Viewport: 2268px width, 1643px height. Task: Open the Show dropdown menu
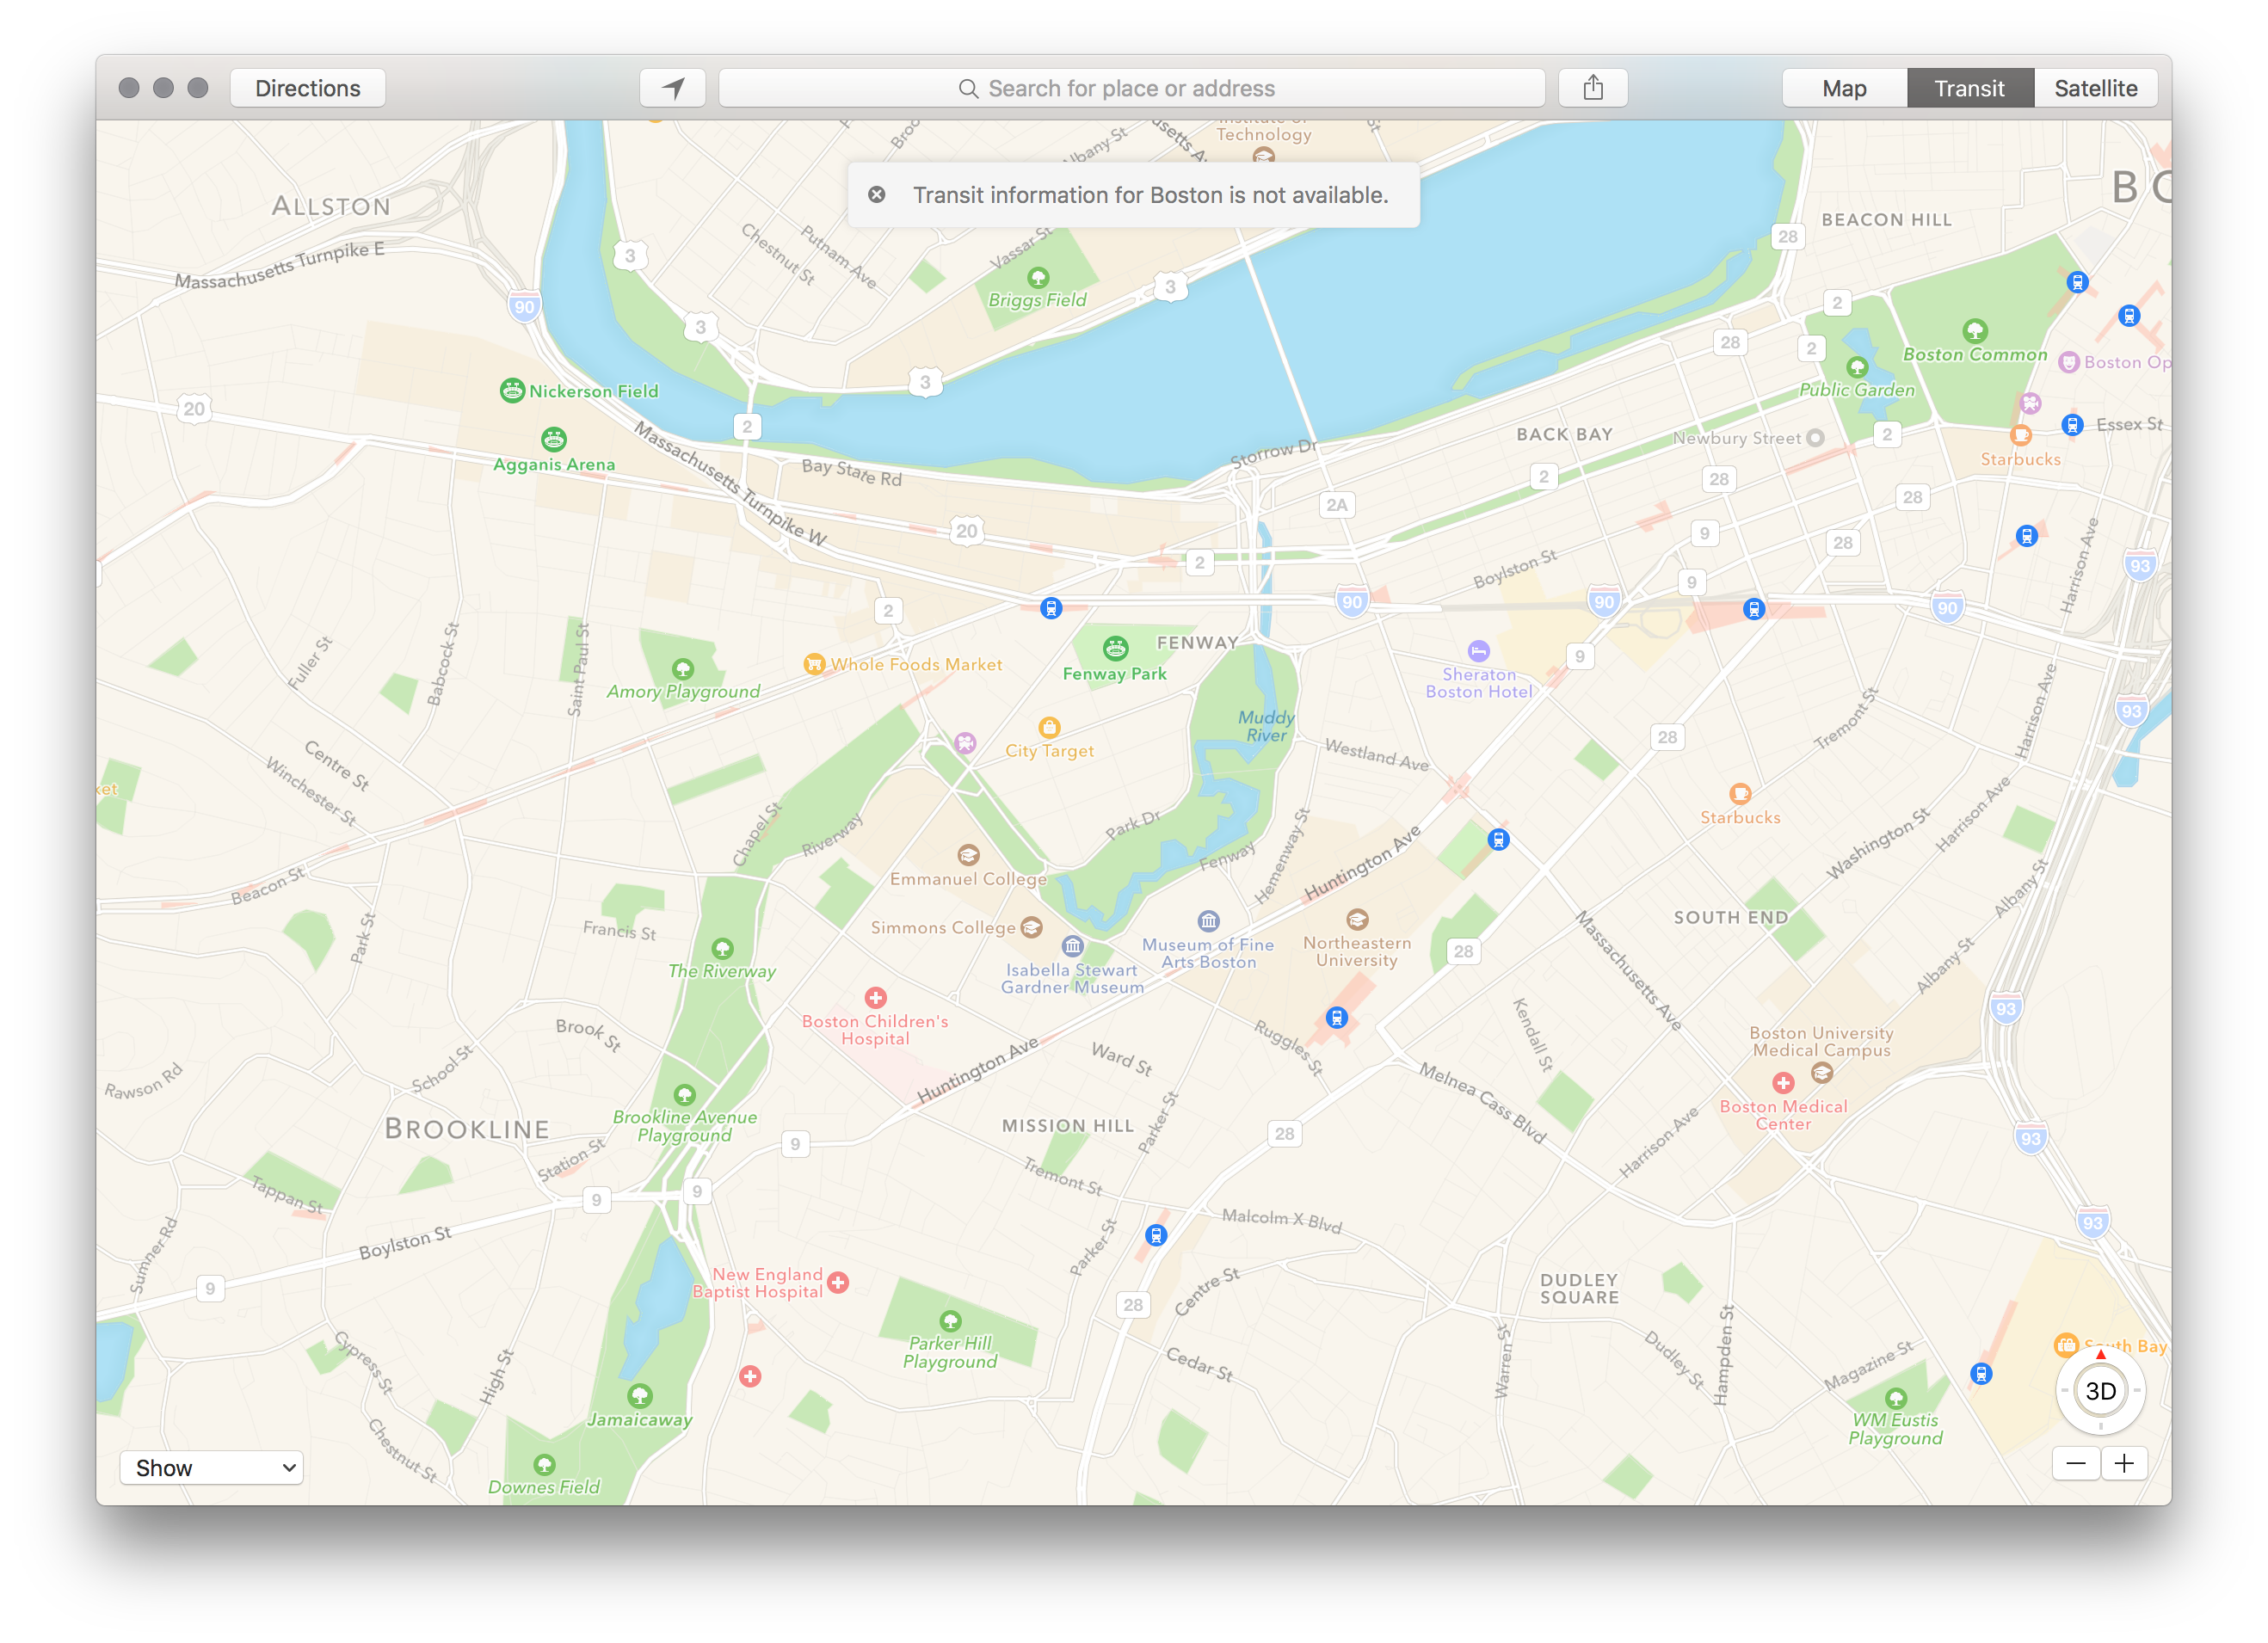tap(212, 1467)
